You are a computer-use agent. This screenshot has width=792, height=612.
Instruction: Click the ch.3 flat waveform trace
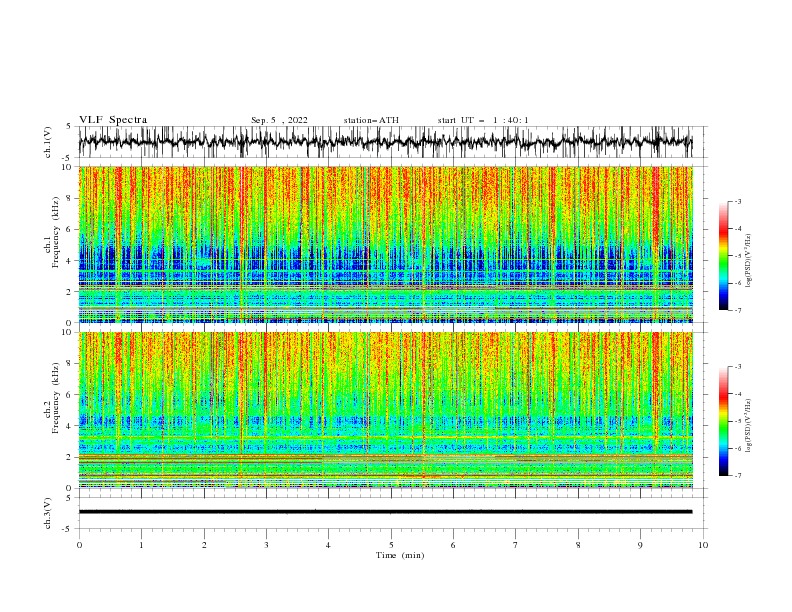[x=385, y=512]
